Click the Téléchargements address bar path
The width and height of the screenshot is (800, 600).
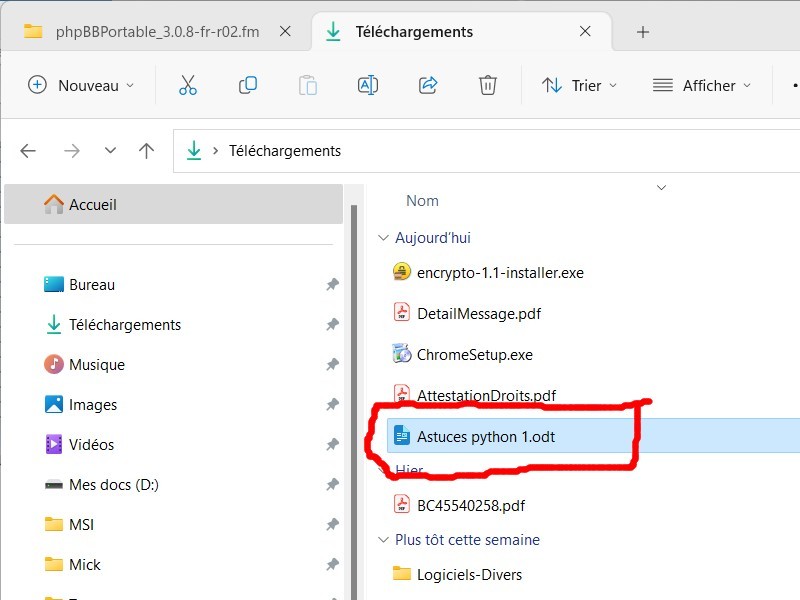(285, 151)
